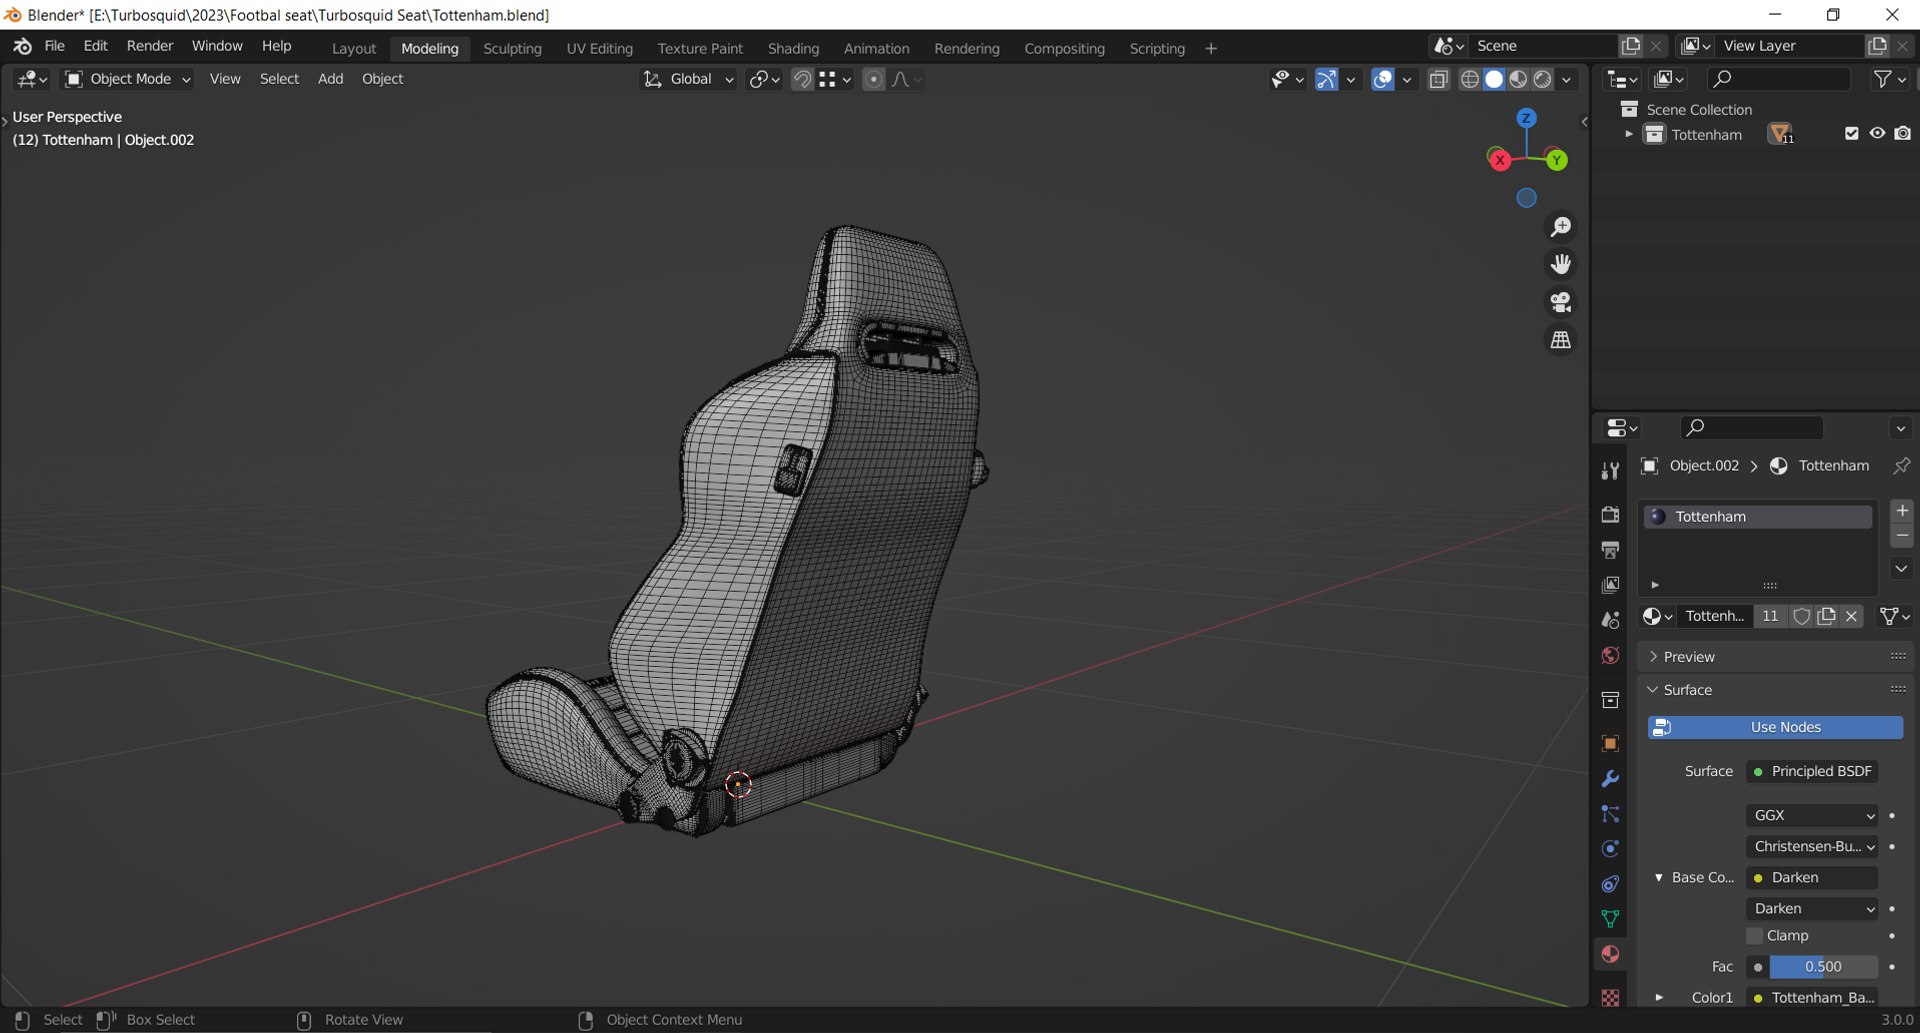Add a new material slot
1920x1033 pixels.
pos(1902,510)
